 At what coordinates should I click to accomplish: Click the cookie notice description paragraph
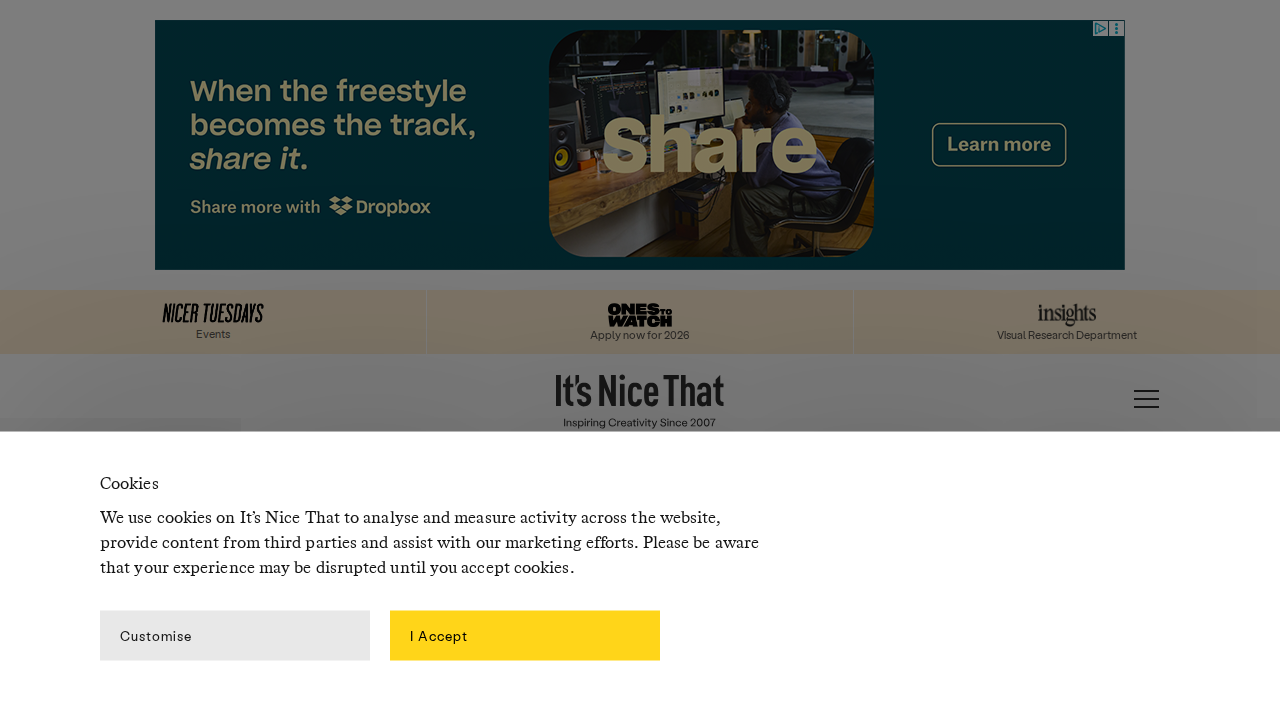430,543
